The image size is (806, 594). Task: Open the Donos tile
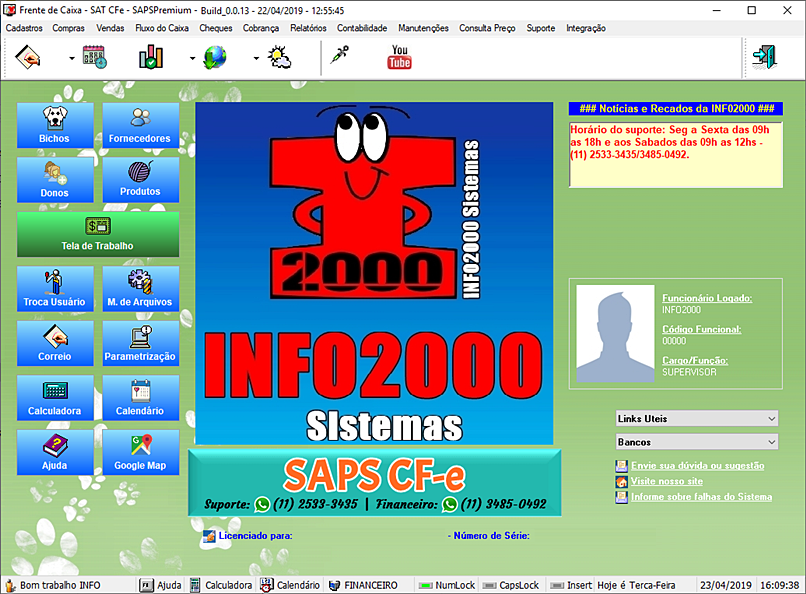click(55, 180)
